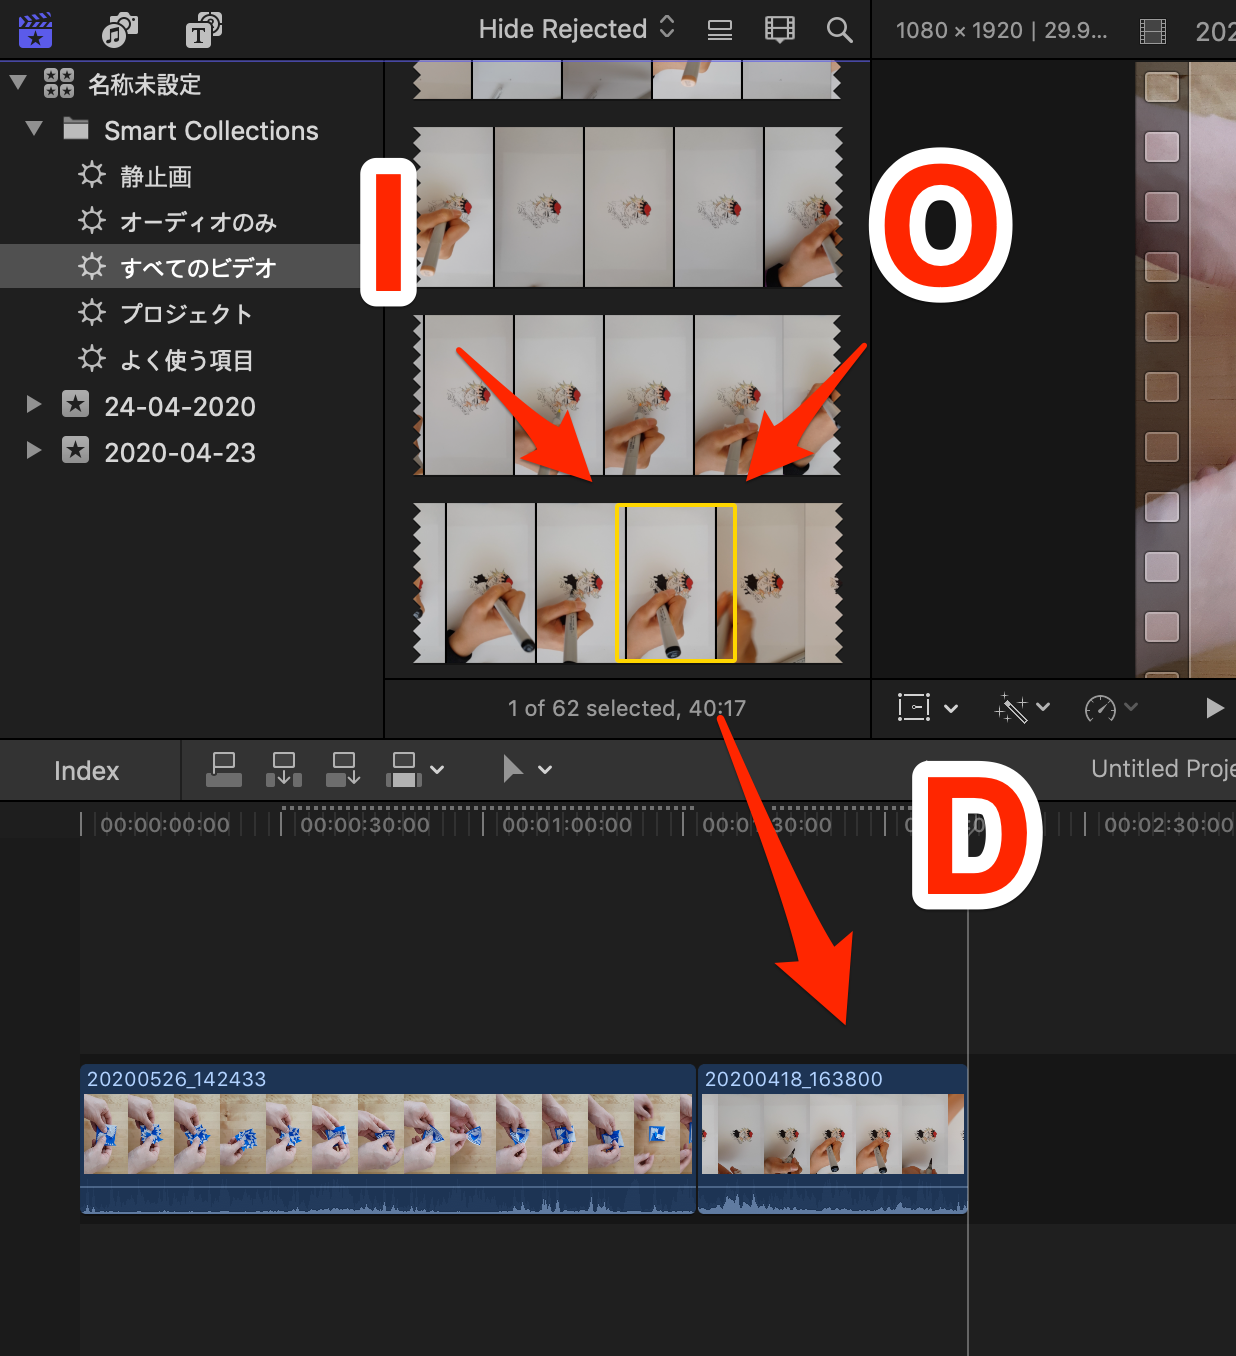Viewport: 1236px width, 1356px height.
Task: Overwrite with the selected clip
Action: point(404,770)
